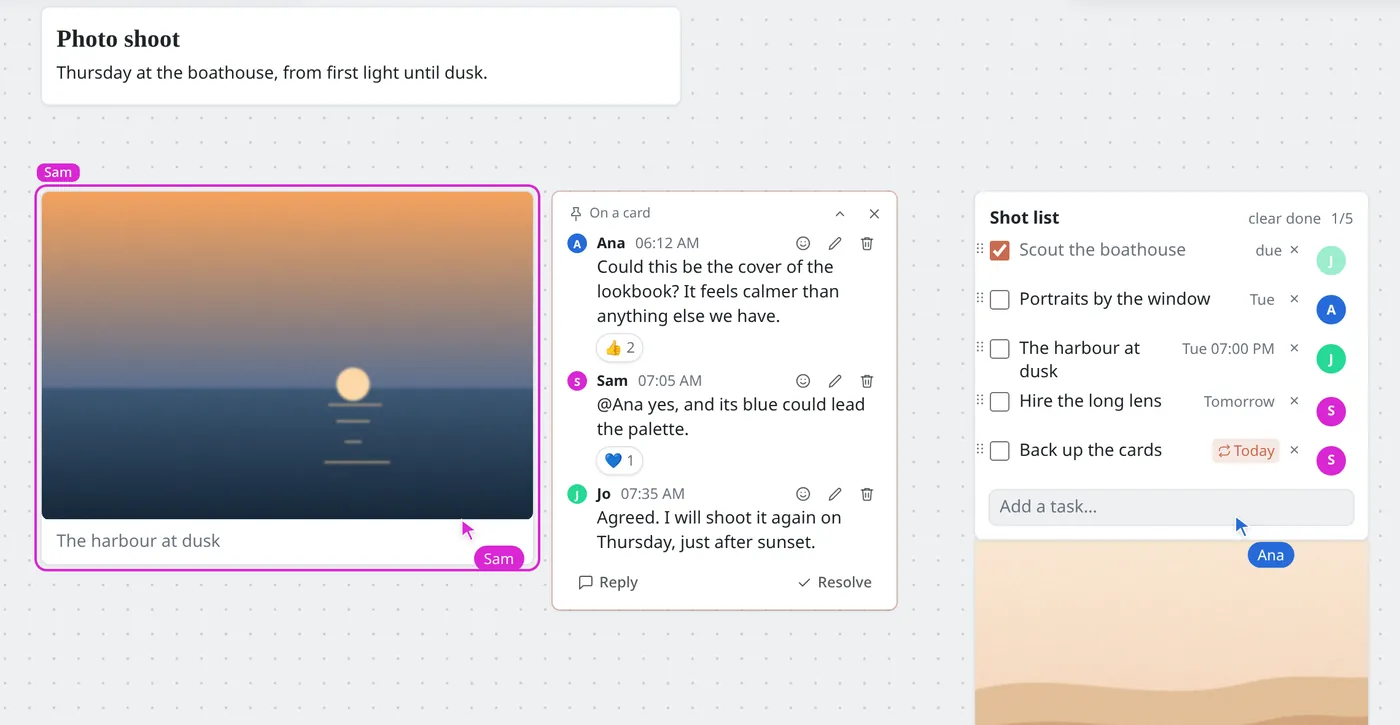Check off Portraits by the window
This screenshot has width=1400, height=725.
coord(999,300)
